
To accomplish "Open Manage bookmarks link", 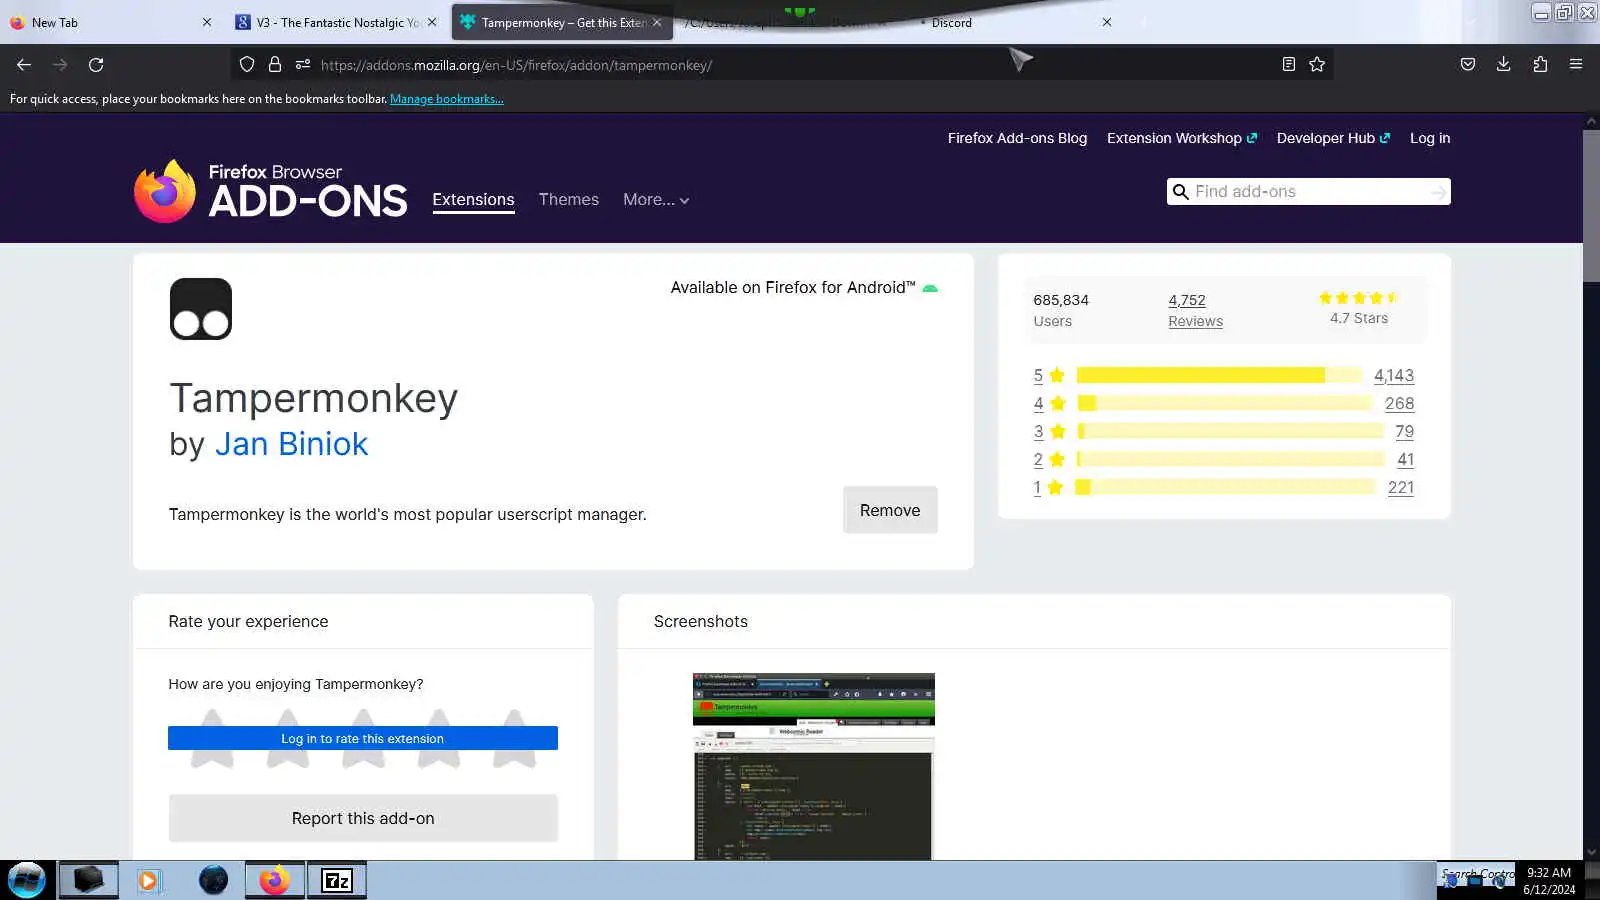I will tap(447, 99).
